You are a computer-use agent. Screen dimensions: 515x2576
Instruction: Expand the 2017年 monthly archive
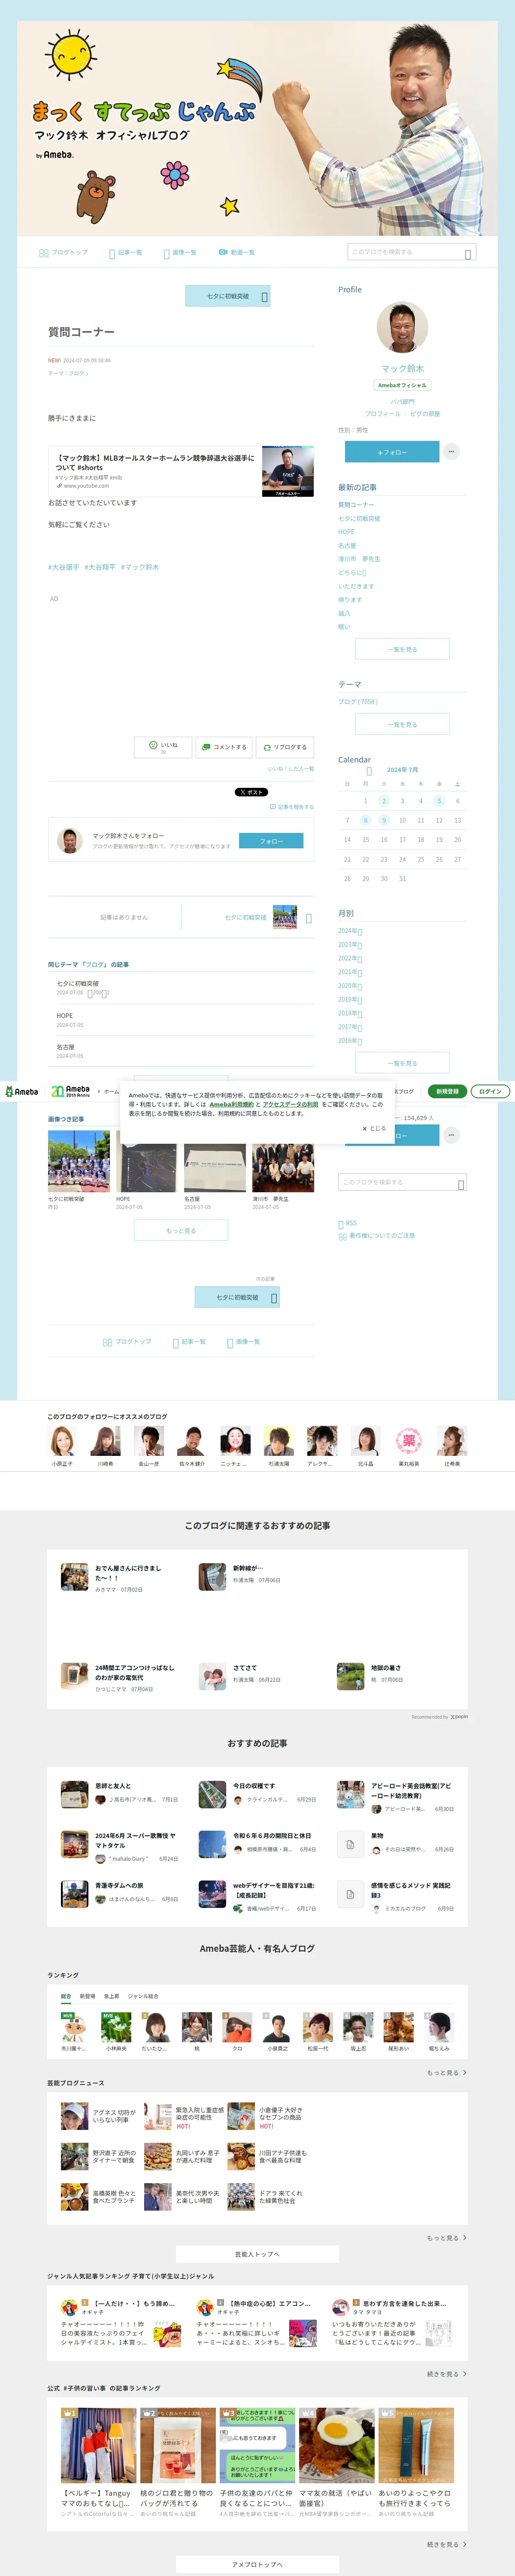[x=350, y=1027]
